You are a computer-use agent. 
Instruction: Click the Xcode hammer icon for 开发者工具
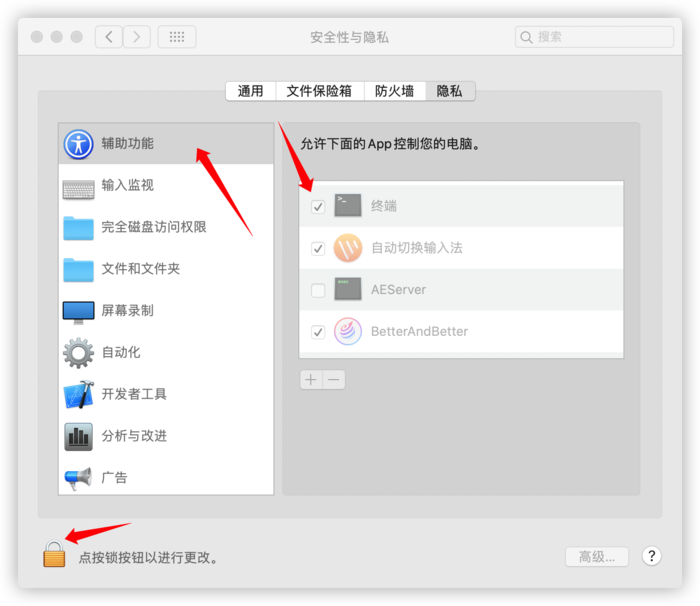tap(79, 394)
